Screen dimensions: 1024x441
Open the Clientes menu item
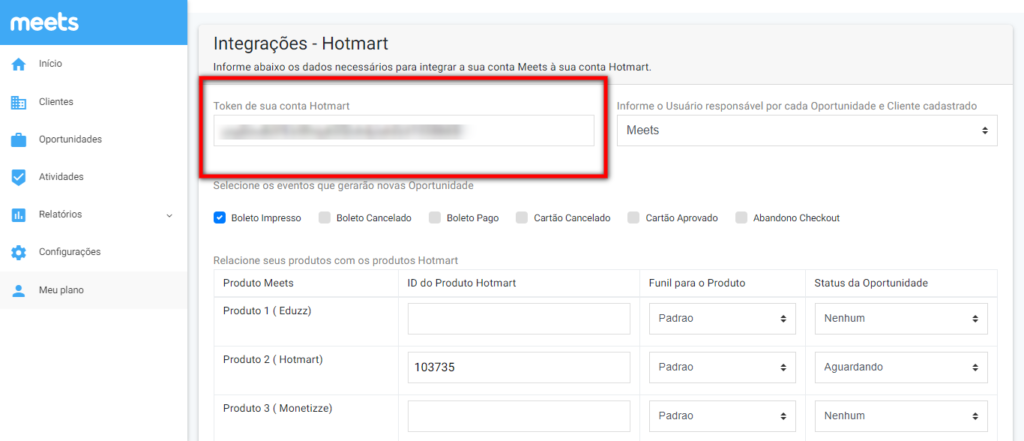coord(93,102)
